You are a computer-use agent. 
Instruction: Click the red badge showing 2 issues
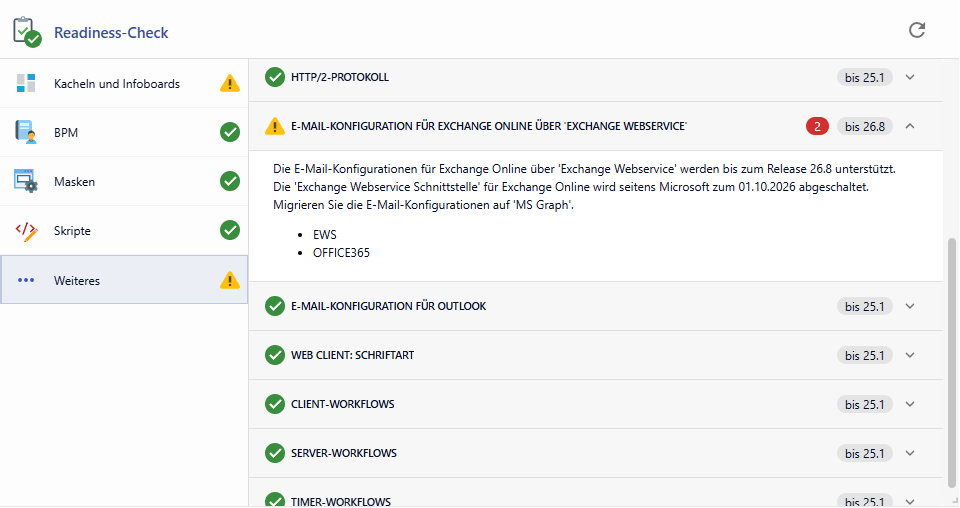pyautogui.click(x=817, y=126)
